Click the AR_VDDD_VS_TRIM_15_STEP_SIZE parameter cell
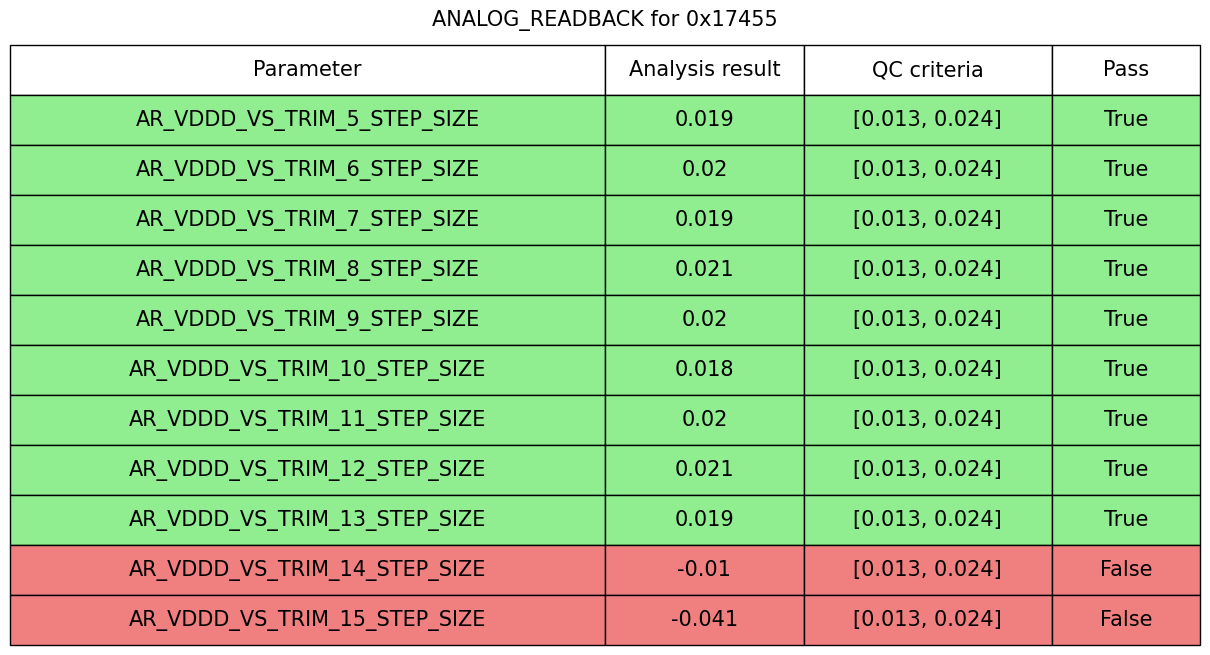1210x655 pixels. [x=307, y=620]
